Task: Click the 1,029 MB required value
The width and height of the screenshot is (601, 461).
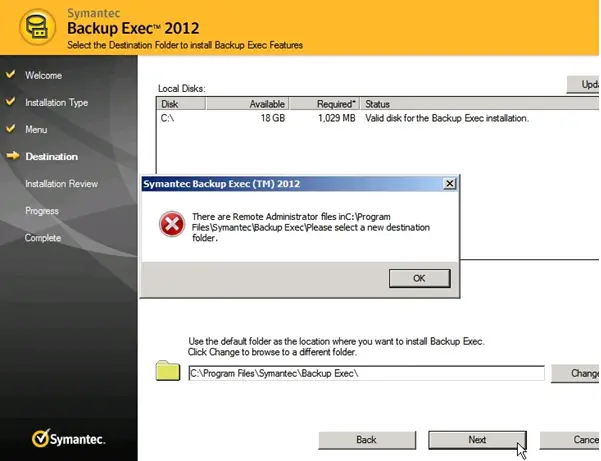Action: click(x=337, y=118)
